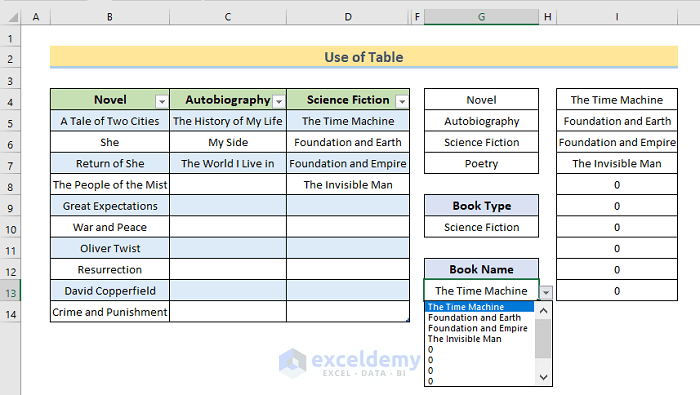Select column C header
Screen dimensions: 700x395
point(228,17)
